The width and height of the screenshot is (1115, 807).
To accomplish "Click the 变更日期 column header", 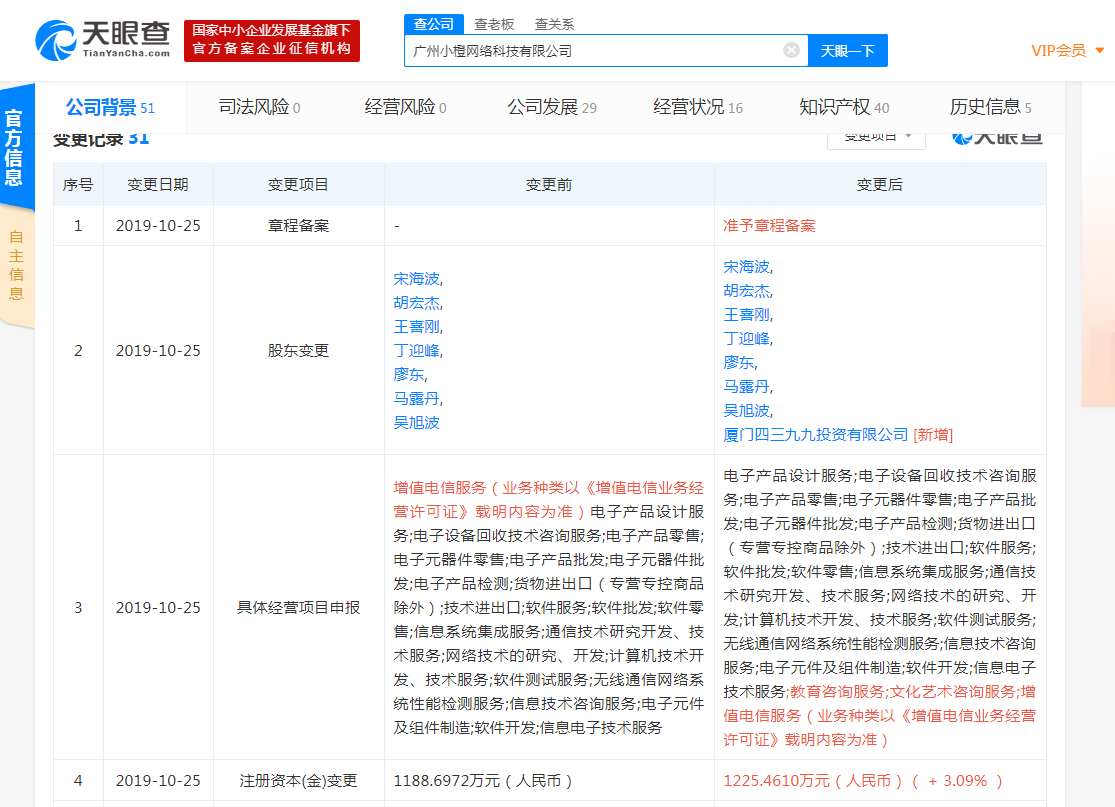I will 158,185.
